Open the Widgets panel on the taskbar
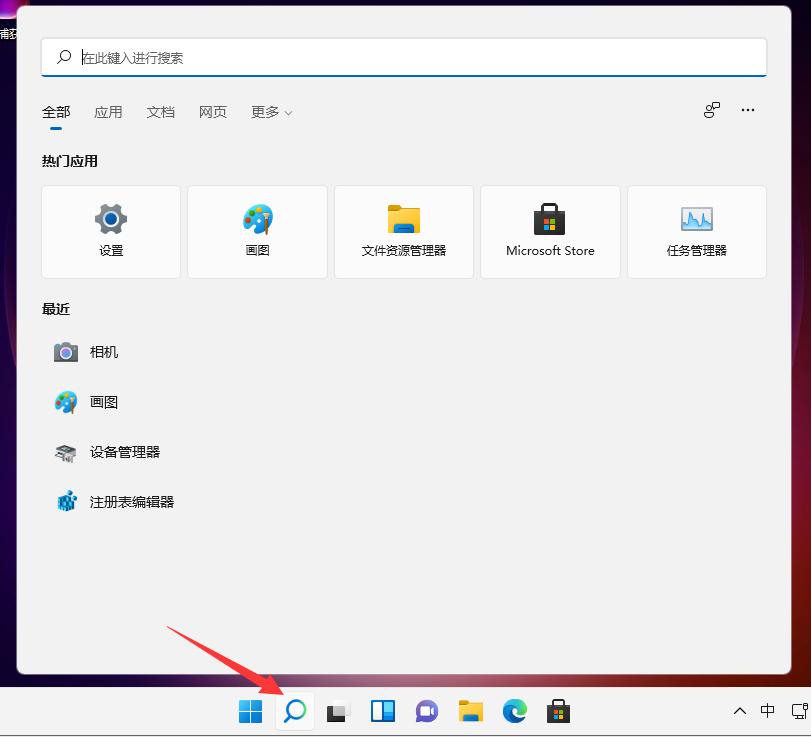 [x=382, y=711]
